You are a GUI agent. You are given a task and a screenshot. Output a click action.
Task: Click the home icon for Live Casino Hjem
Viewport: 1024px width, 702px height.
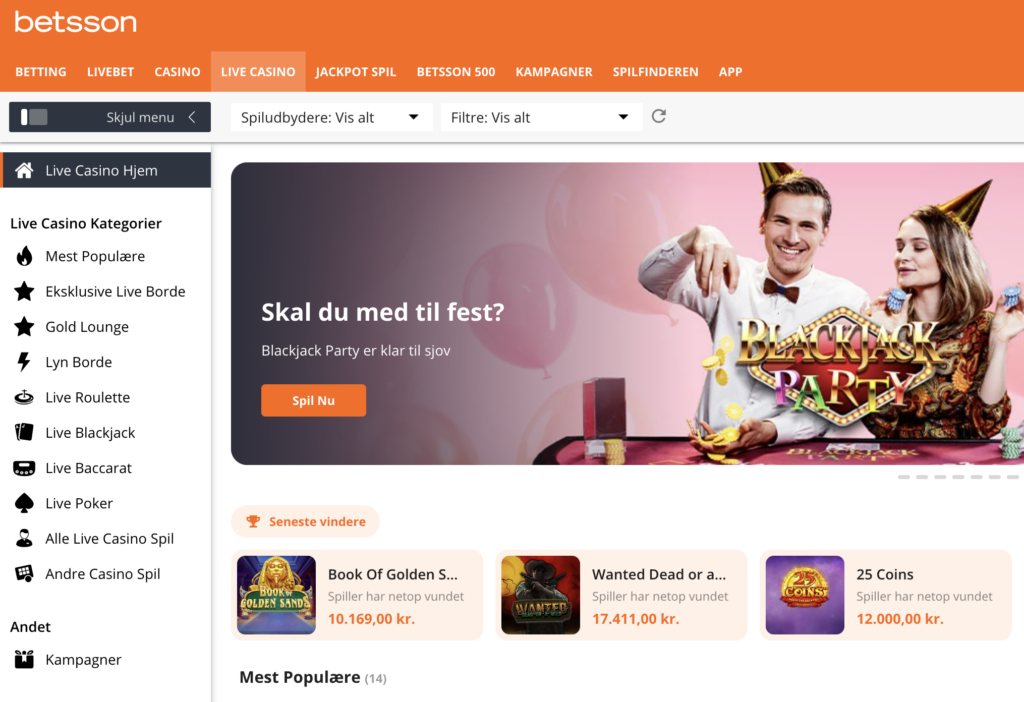pyautogui.click(x=24, y=170)
